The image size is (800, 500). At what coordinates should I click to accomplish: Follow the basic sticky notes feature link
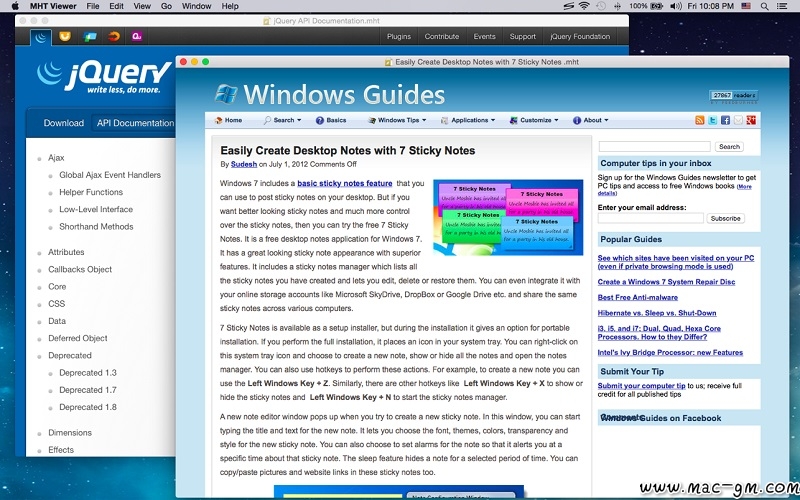click(345, 183)
